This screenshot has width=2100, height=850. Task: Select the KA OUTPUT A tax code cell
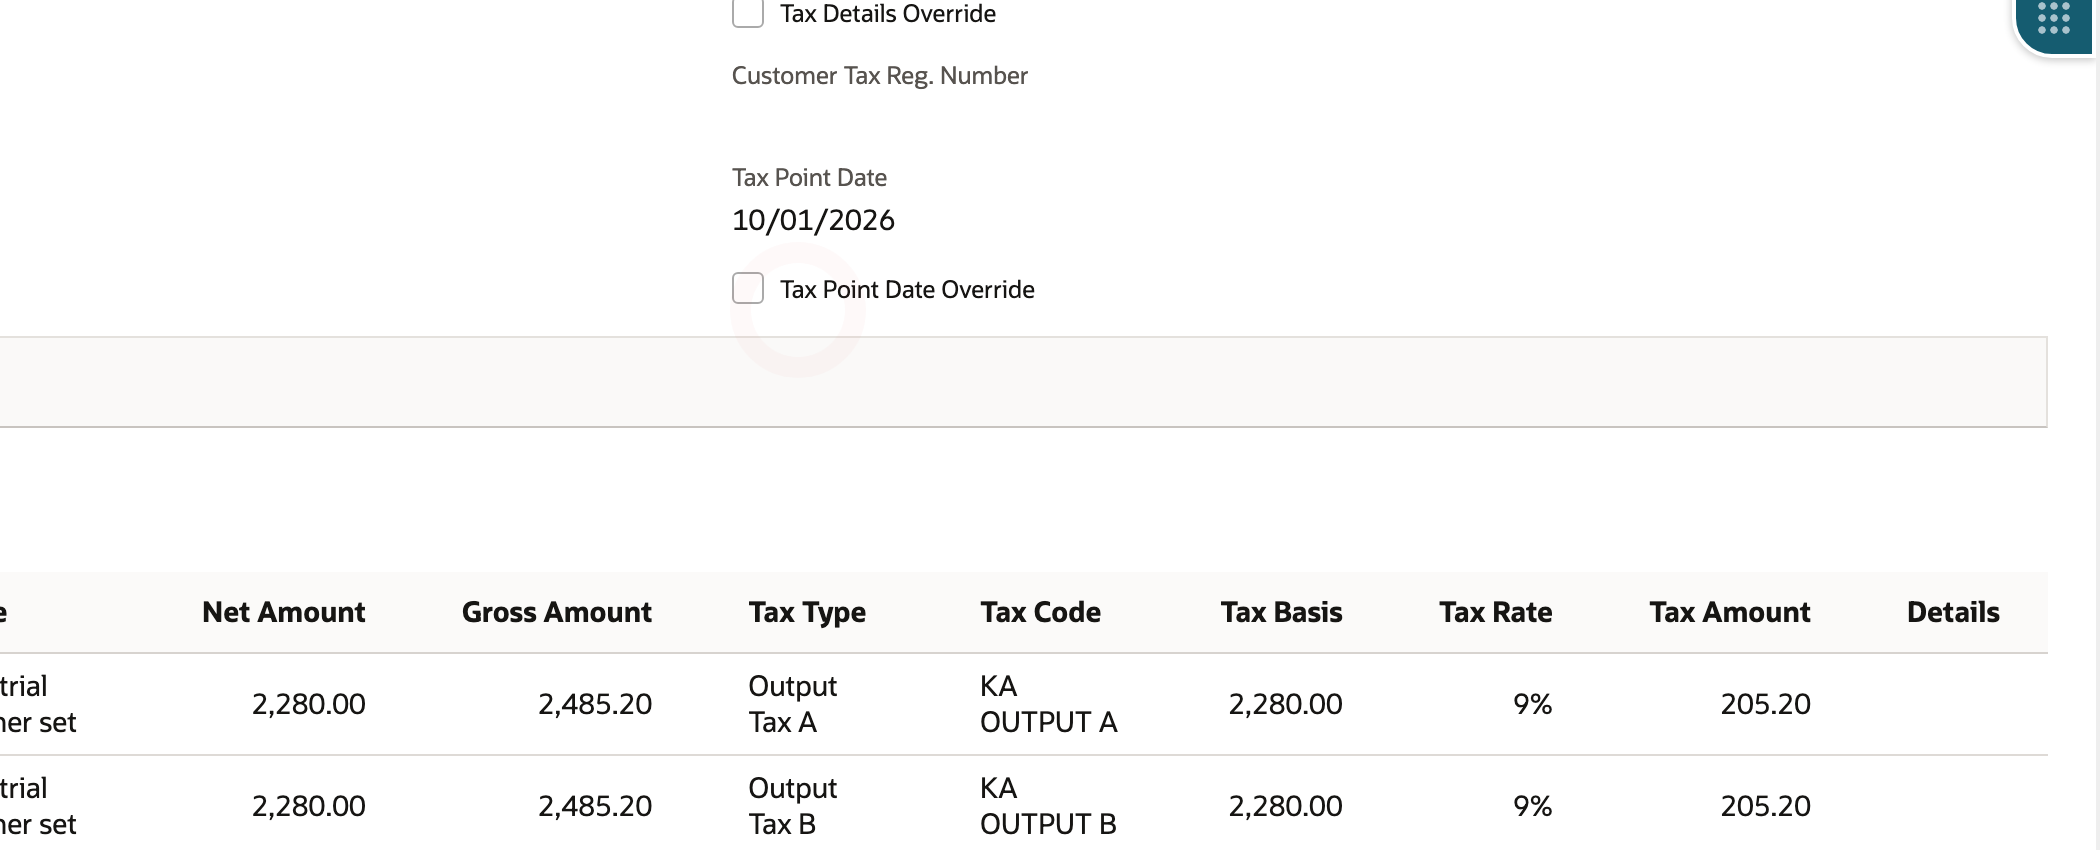click(1048, 704)
